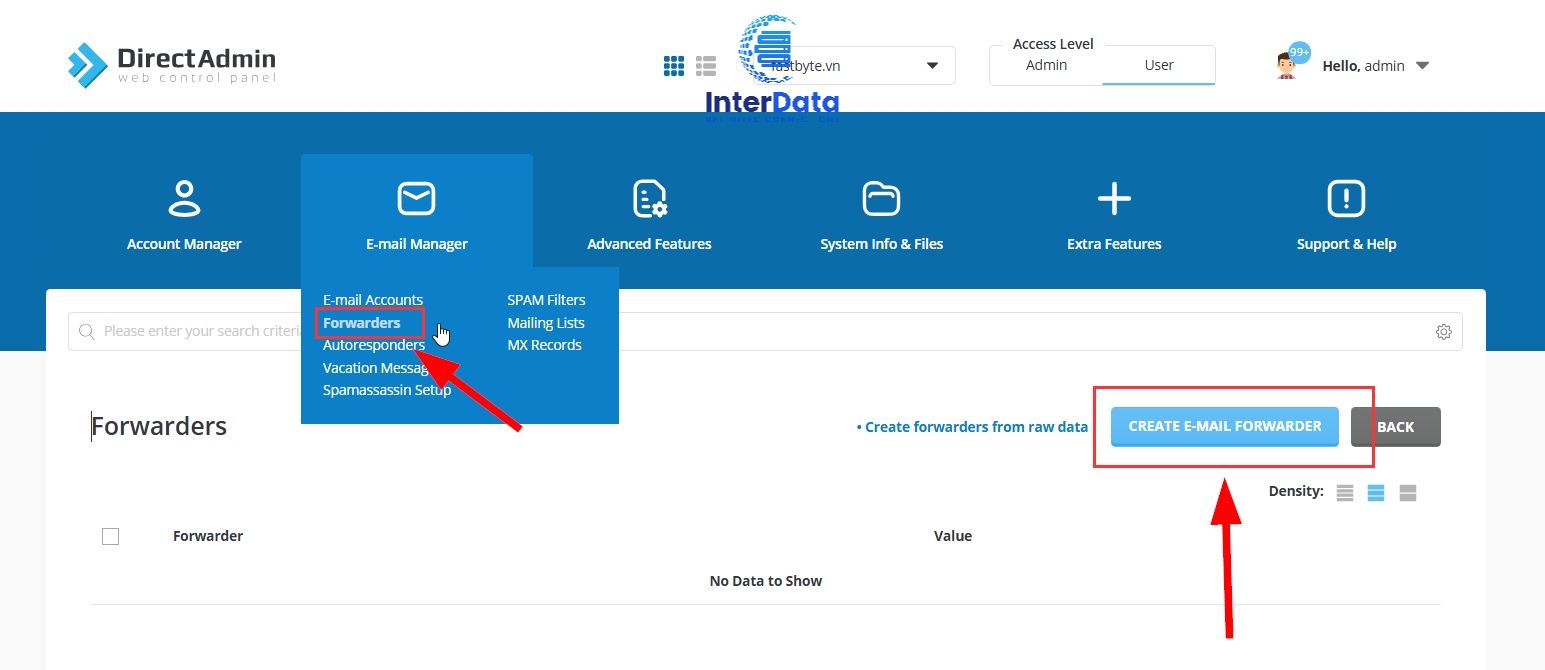Click the BACK button

[x=1396, y=427]
